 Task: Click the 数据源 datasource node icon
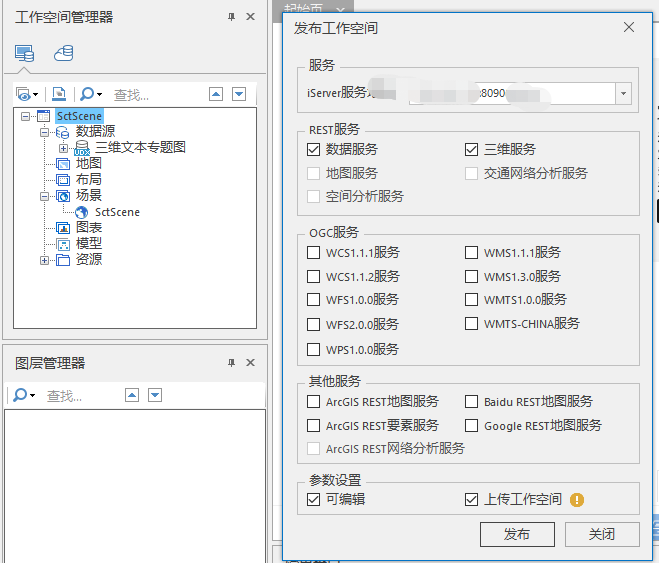62,132
